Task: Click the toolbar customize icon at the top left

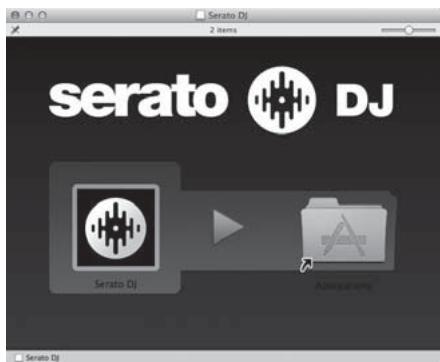Action: (15, 30)
